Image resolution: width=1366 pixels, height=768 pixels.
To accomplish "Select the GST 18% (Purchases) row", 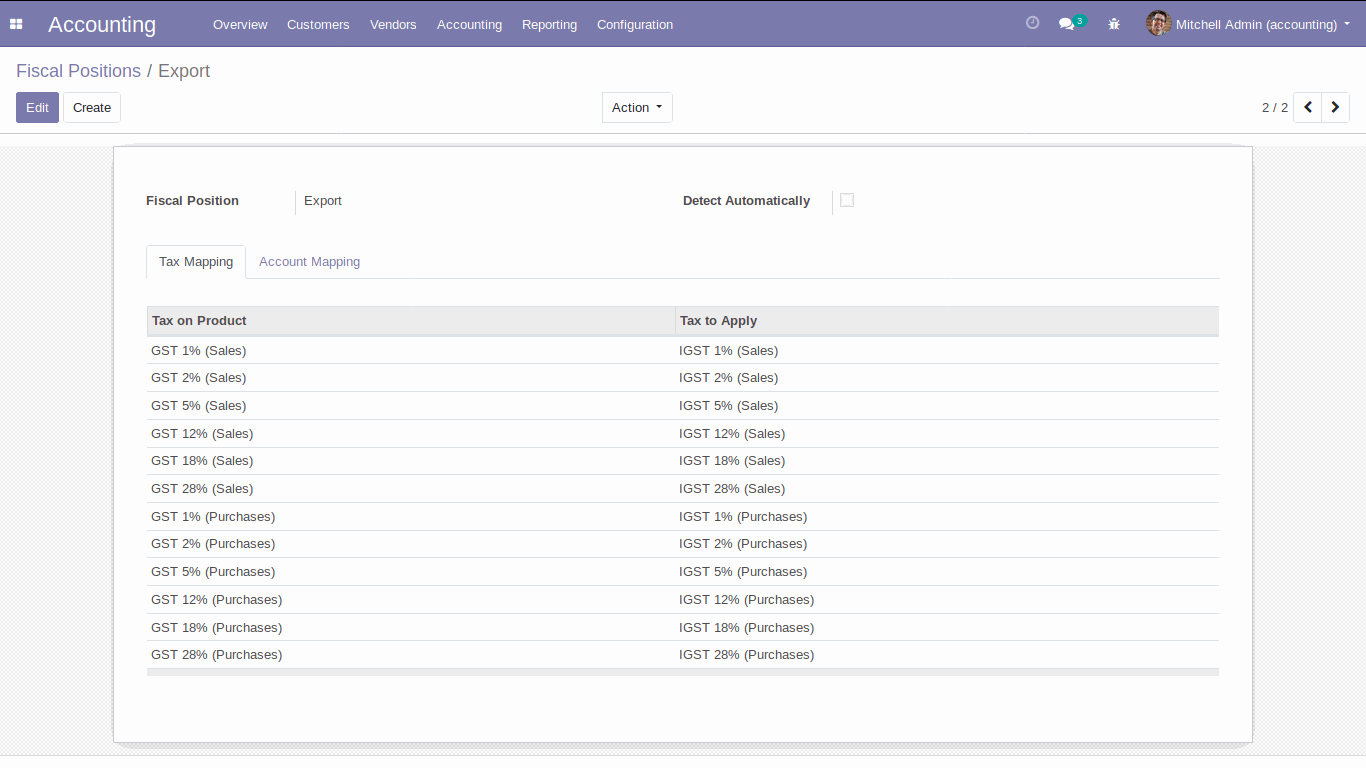I will coord(683,627).
